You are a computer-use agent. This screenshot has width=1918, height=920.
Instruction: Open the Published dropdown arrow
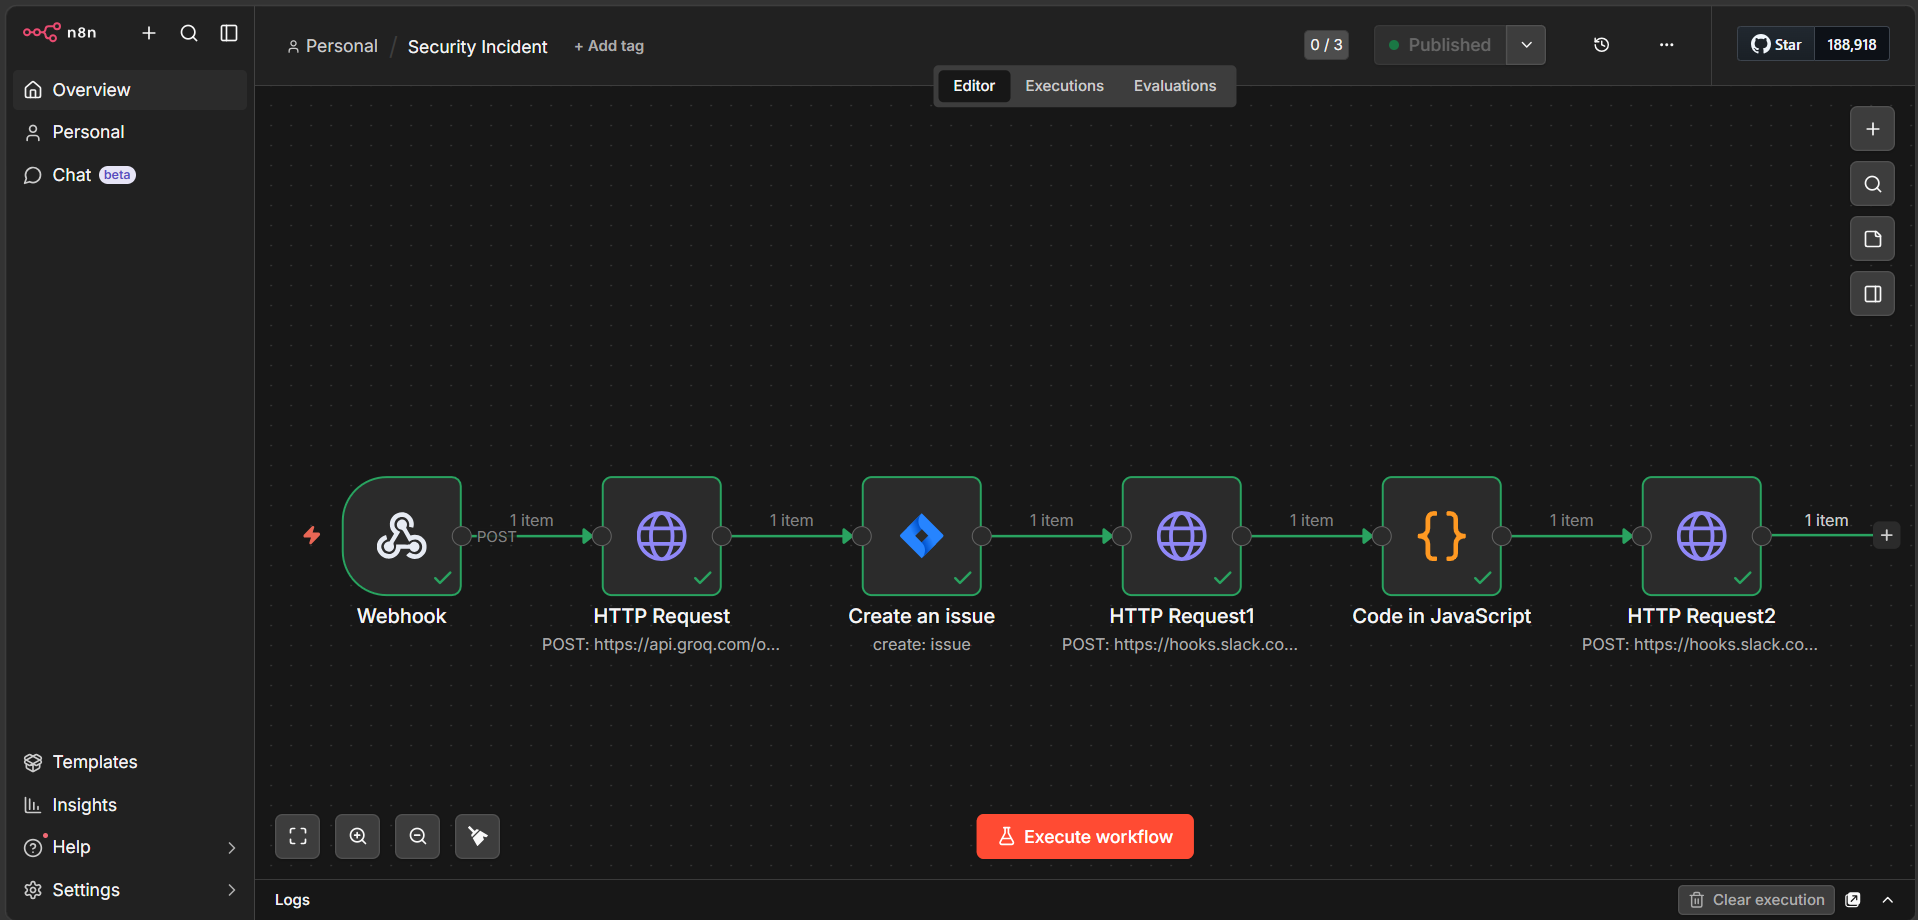(x=1526, y=45)
